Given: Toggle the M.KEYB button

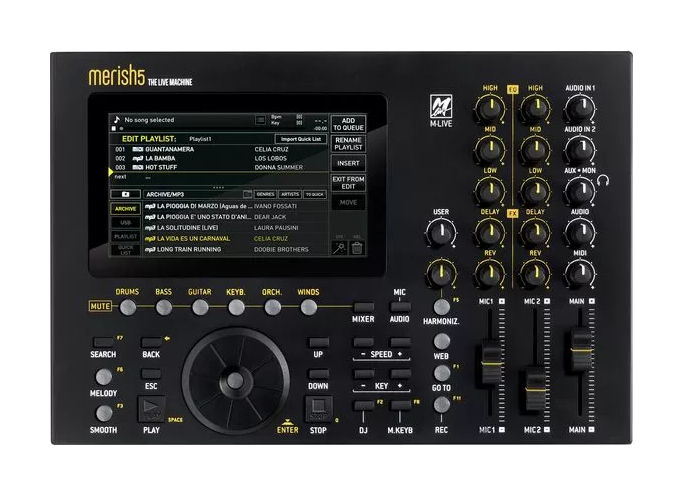Looking at the screenshot, I should click(x=400, y=405).
